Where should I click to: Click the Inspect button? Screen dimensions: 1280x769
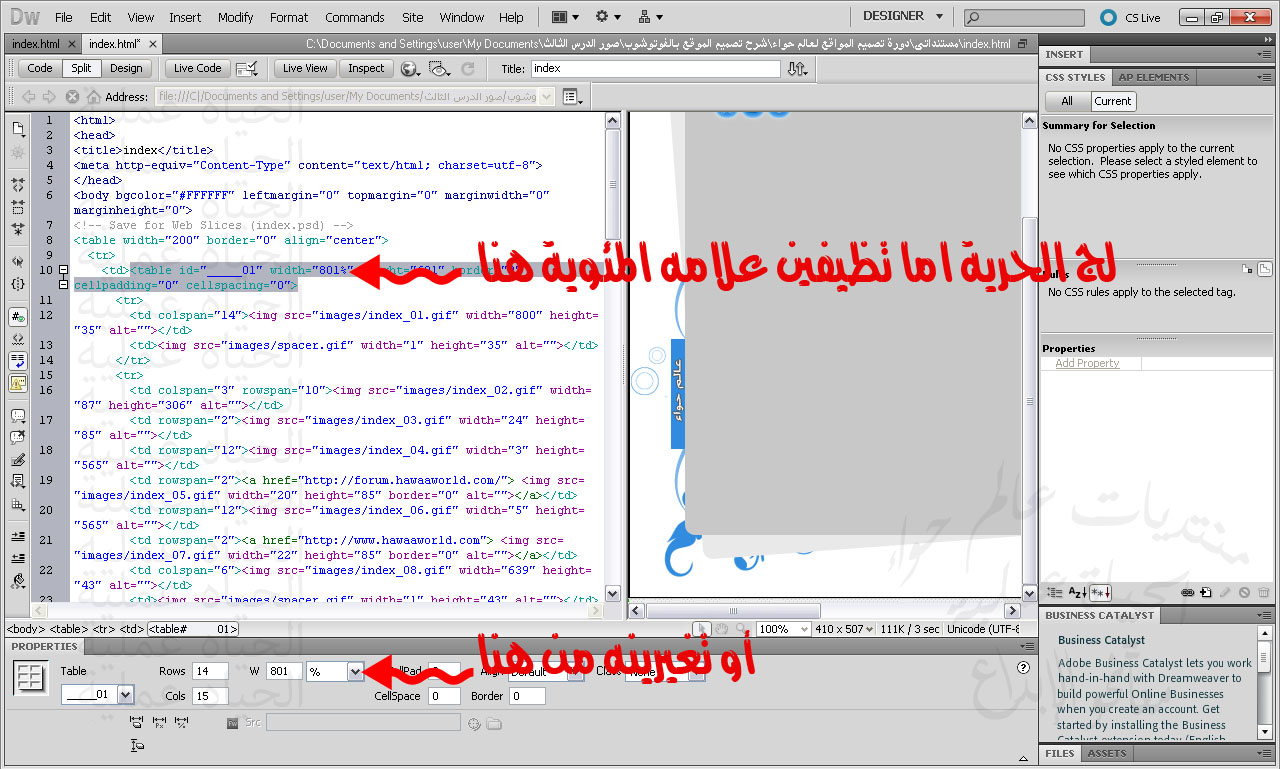click(366, 68)
